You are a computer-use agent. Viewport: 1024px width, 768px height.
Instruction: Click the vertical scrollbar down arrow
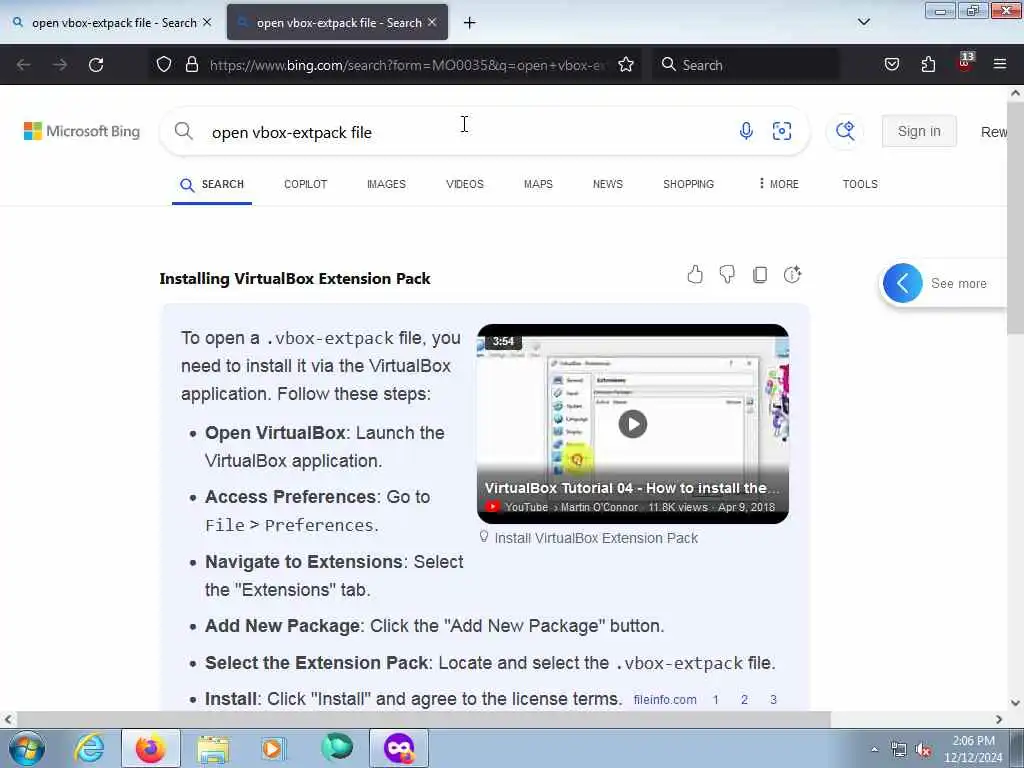[x=1015, y=703]
